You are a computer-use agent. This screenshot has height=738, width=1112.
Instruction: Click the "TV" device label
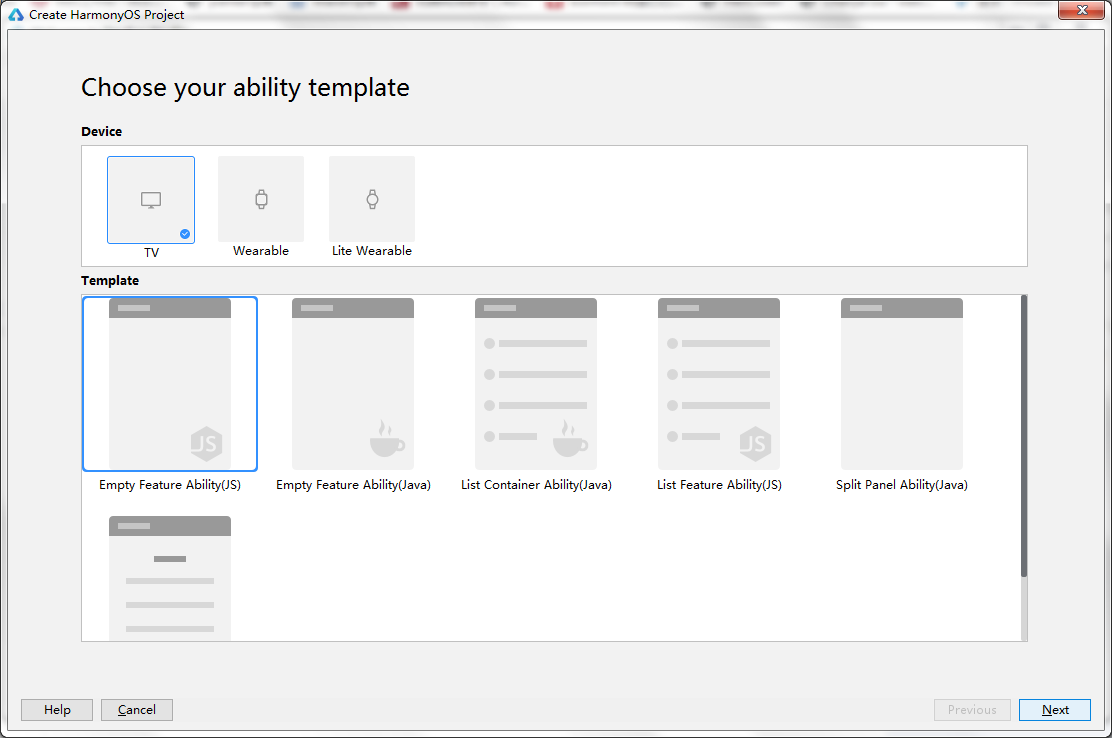152,252
